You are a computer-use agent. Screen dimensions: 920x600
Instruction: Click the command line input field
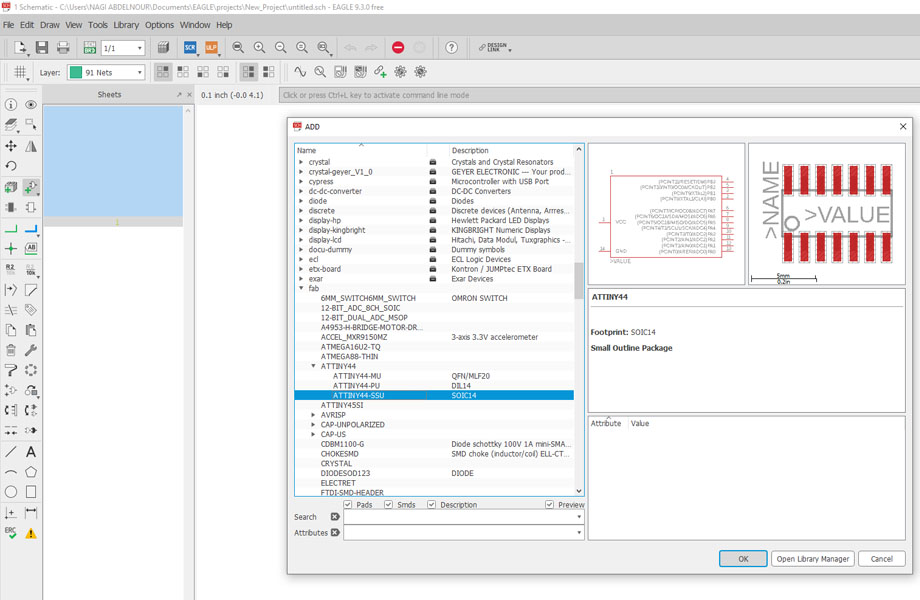pos(599,95)
